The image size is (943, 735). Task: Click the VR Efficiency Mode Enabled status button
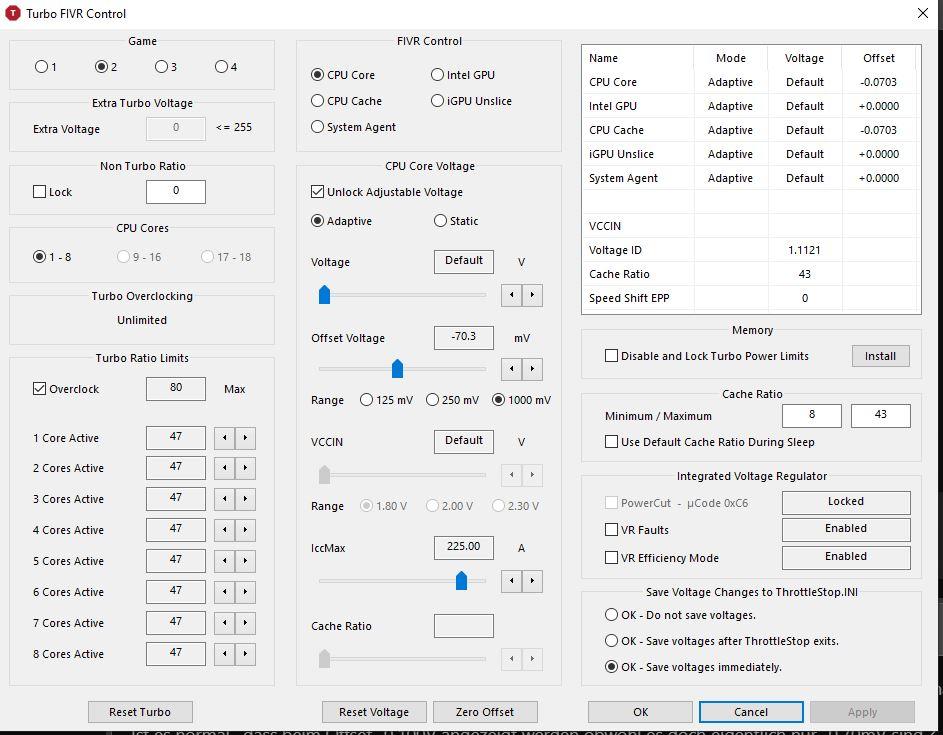(846, 558)
